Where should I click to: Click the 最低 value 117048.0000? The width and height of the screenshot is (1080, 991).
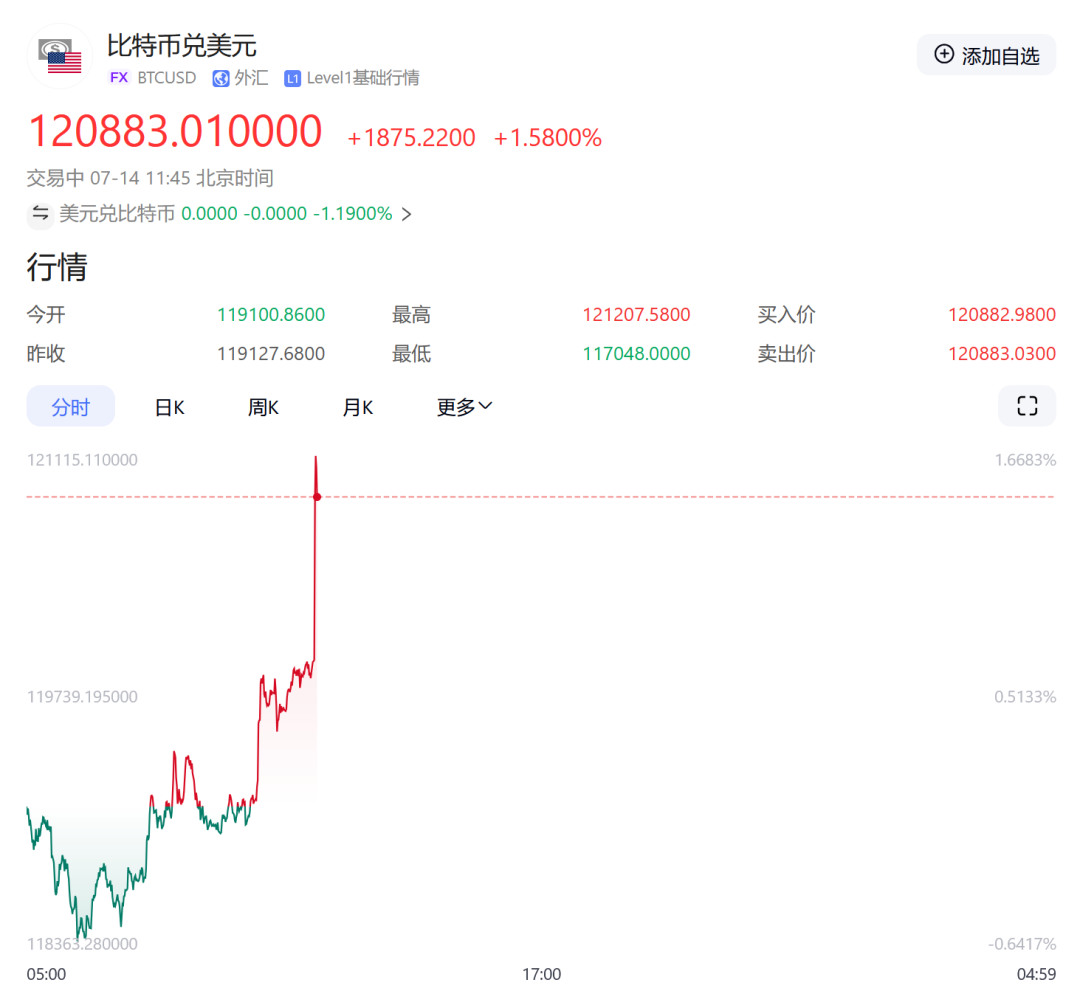tap(636, 354)
